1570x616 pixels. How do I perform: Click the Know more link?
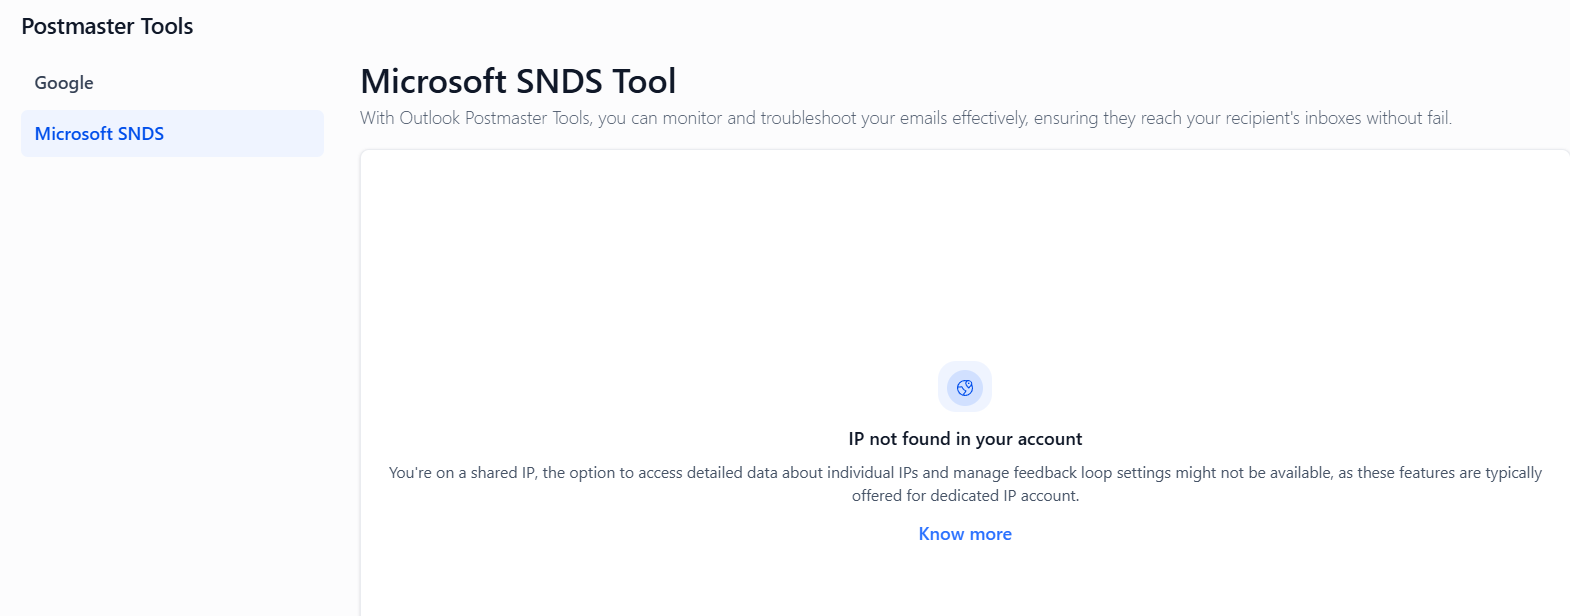(x=965, y=534)
